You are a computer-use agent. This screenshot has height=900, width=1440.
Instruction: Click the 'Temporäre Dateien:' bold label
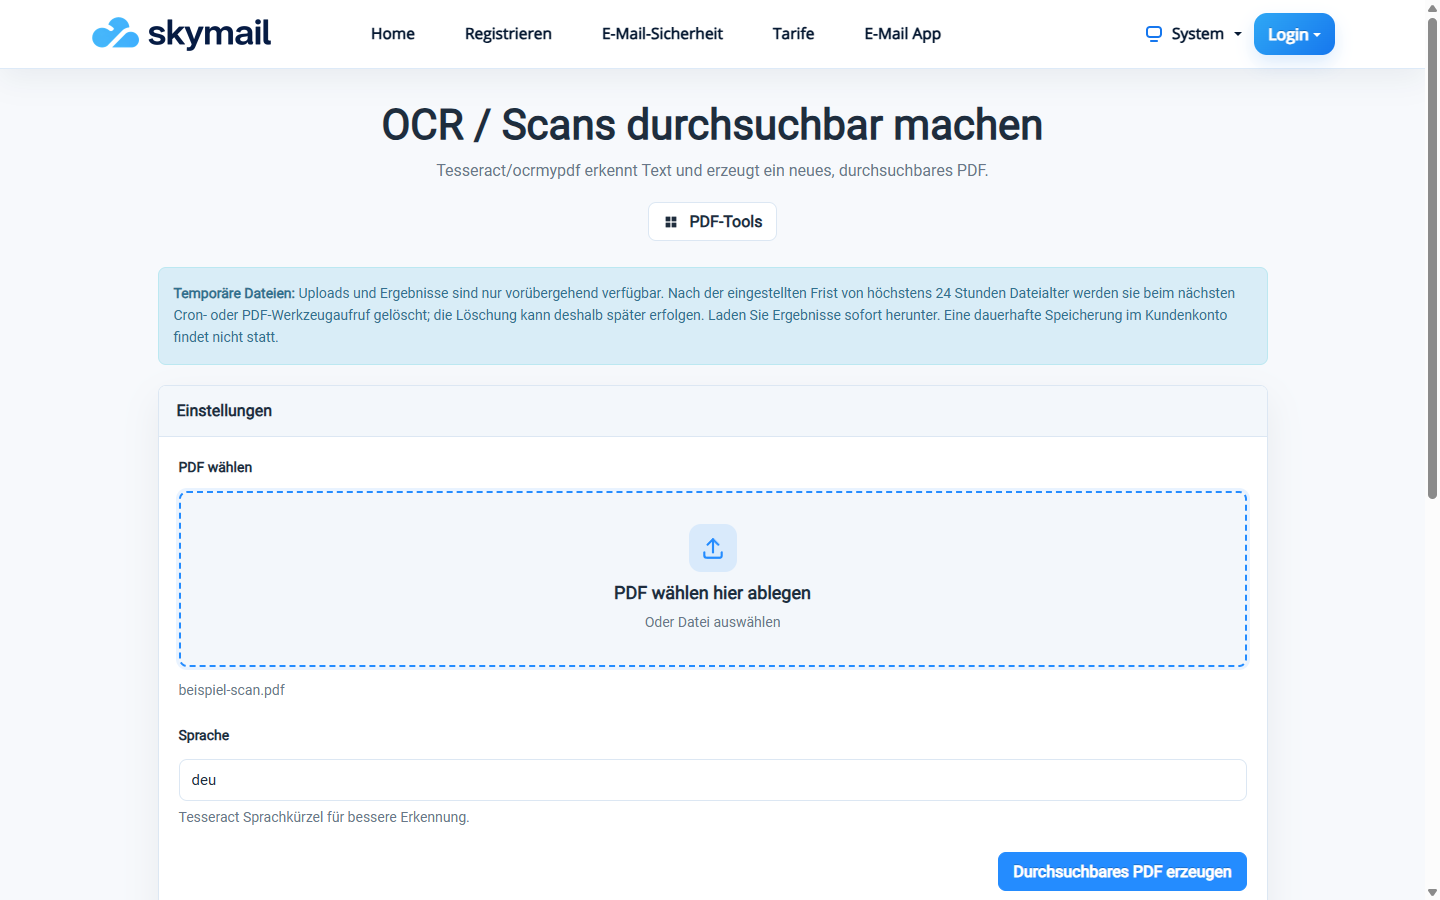click(234, 293)
